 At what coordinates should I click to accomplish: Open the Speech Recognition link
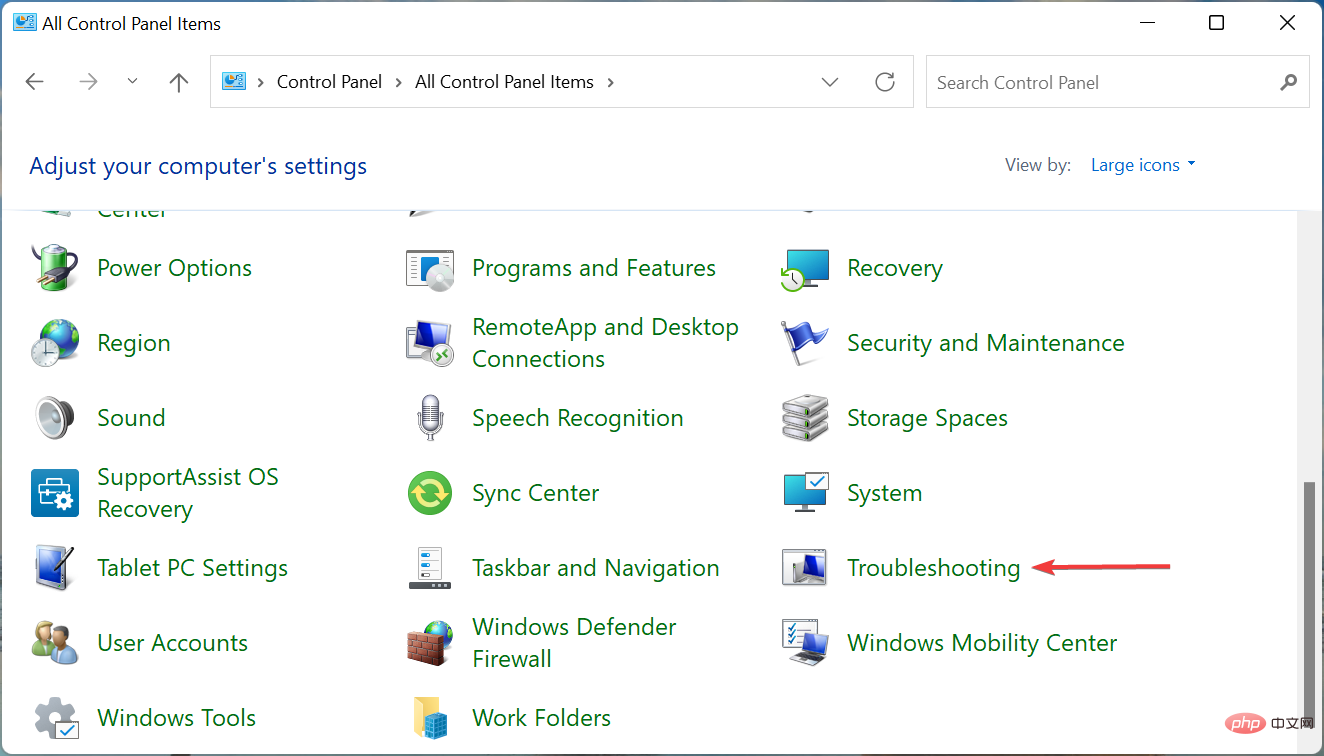[577, 418]
